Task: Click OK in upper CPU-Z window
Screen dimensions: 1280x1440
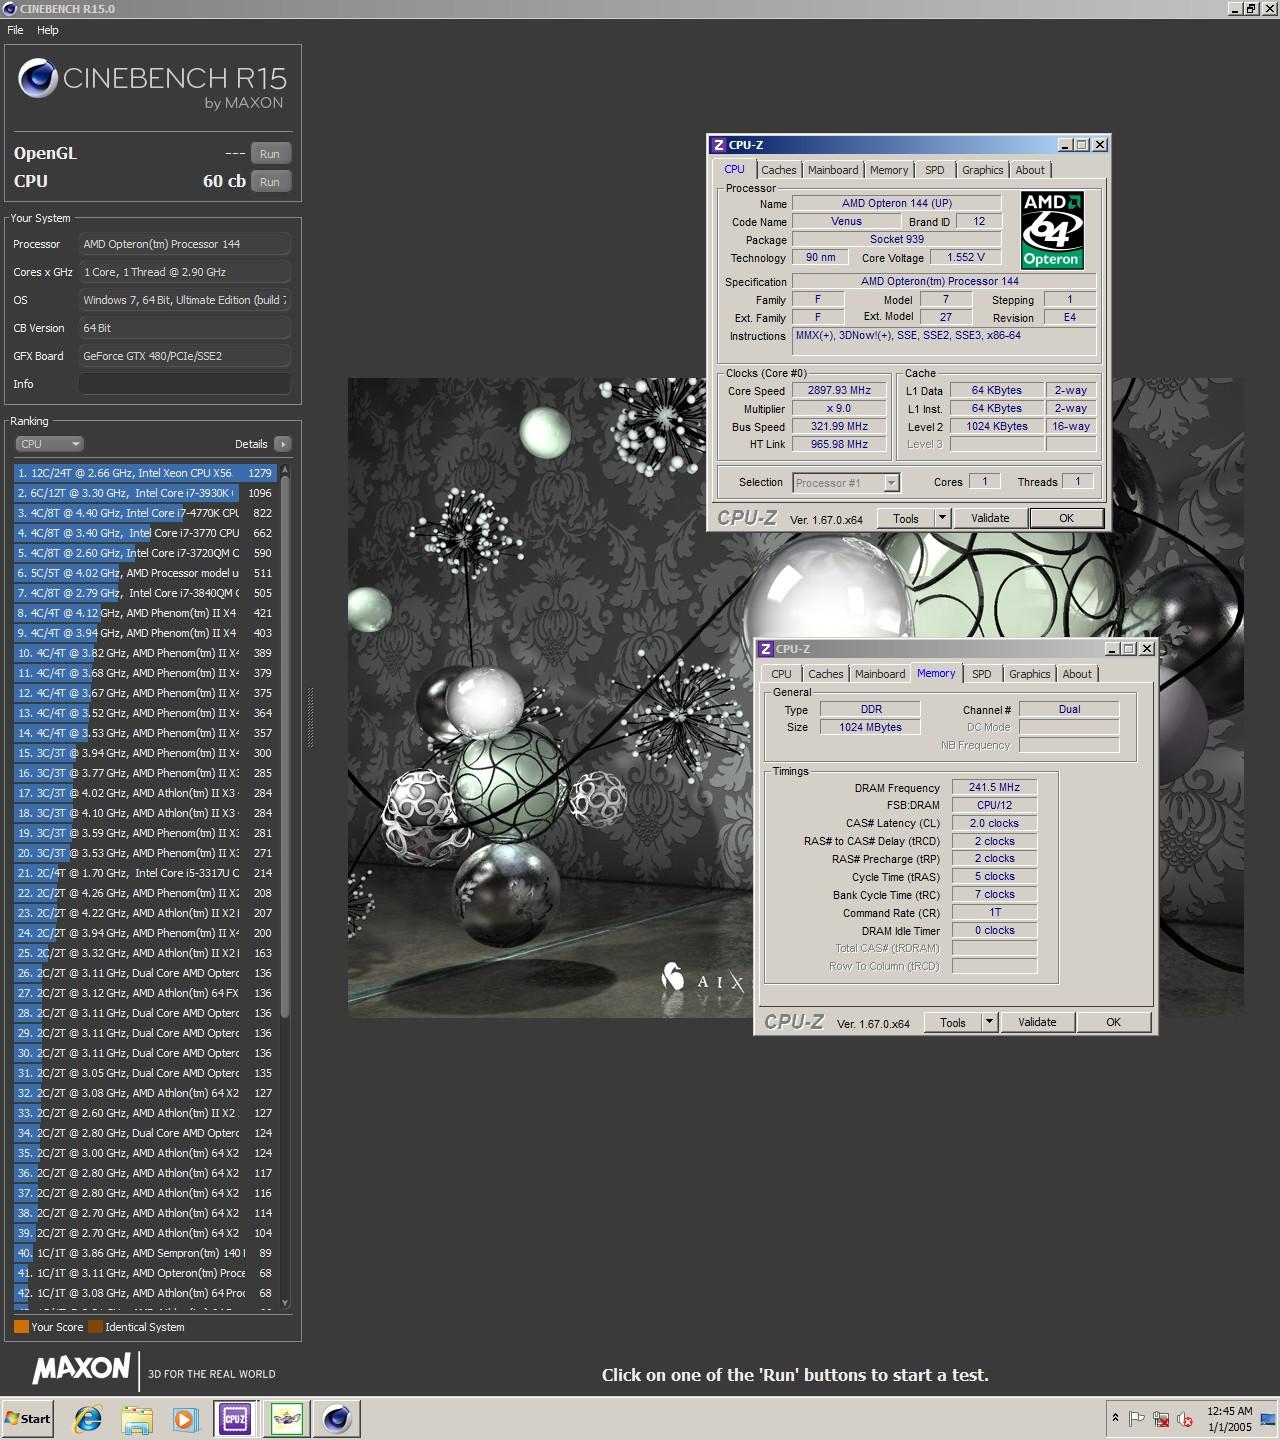Action: pyautogui.click(x=1067, y=518)
